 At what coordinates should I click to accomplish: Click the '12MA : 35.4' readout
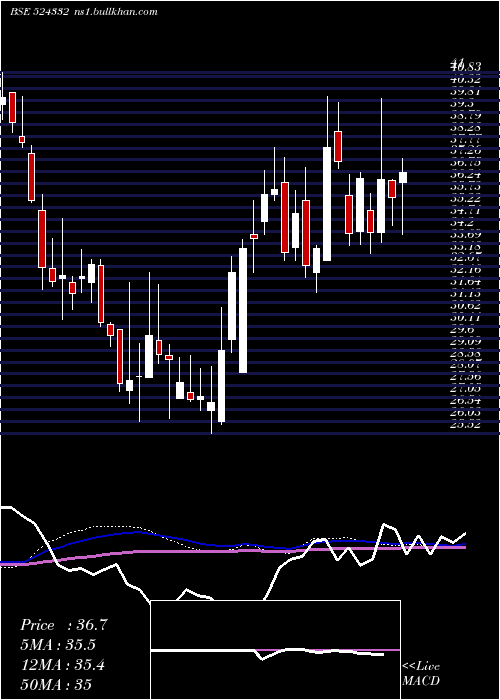(62, 665)
